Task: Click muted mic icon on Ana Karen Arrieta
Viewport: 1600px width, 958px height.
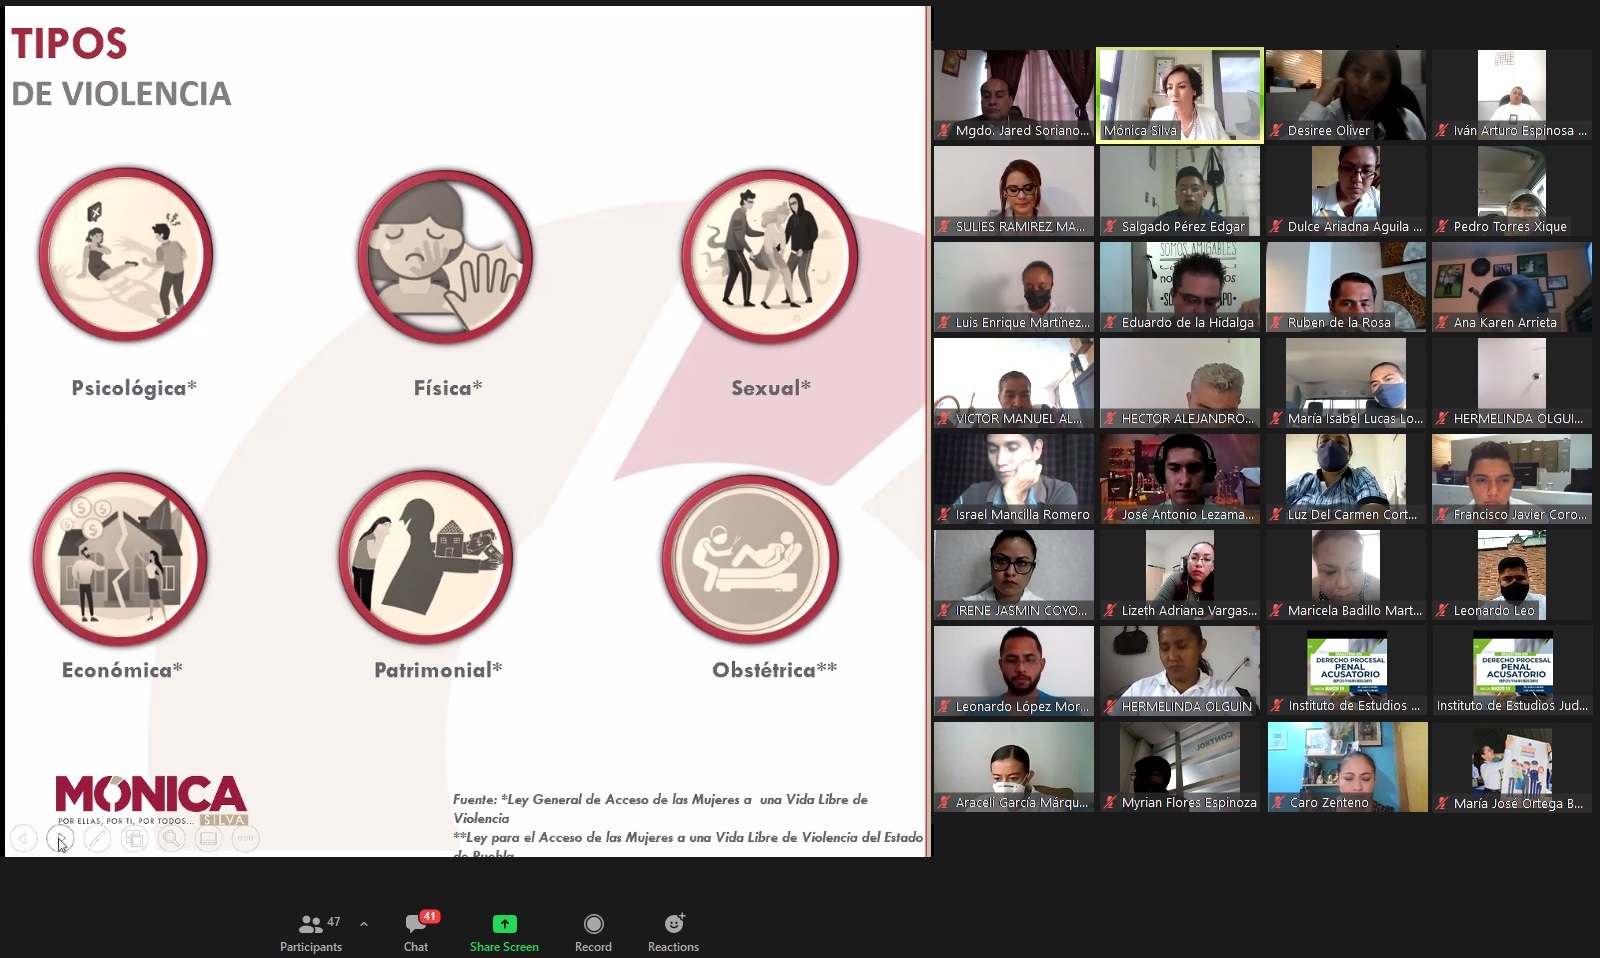Action: 1442,322
